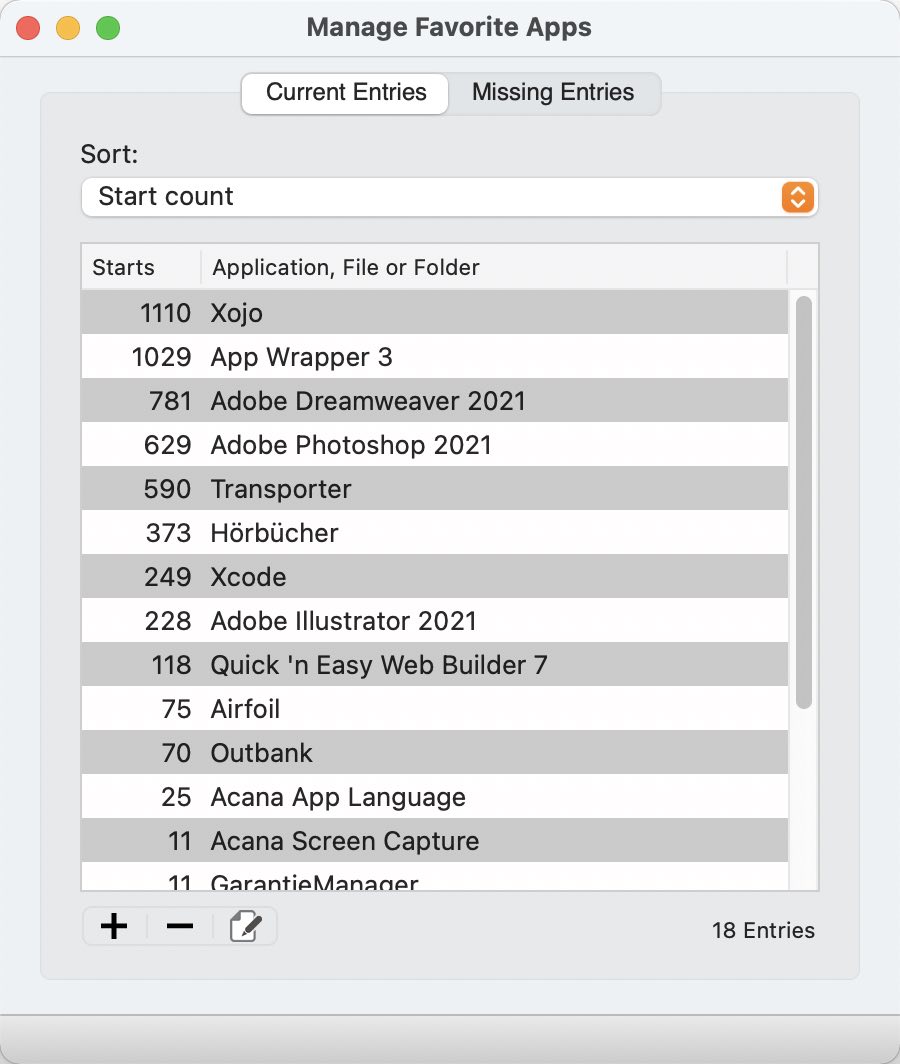Click the 1029 start count value
Image resolution: width=900 pixels, height=1064 pixels.
(x=162, y=358)
